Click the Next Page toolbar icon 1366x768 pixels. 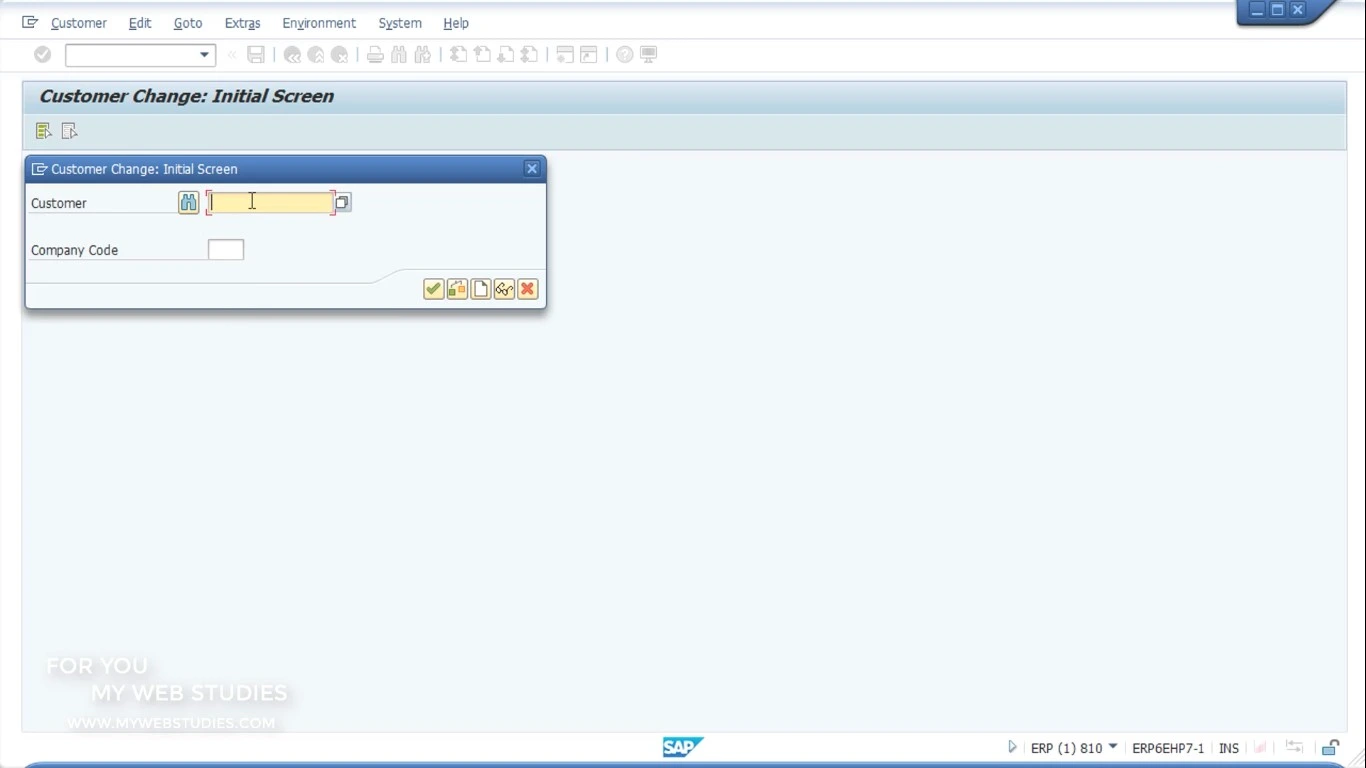[x=506, y=55]
